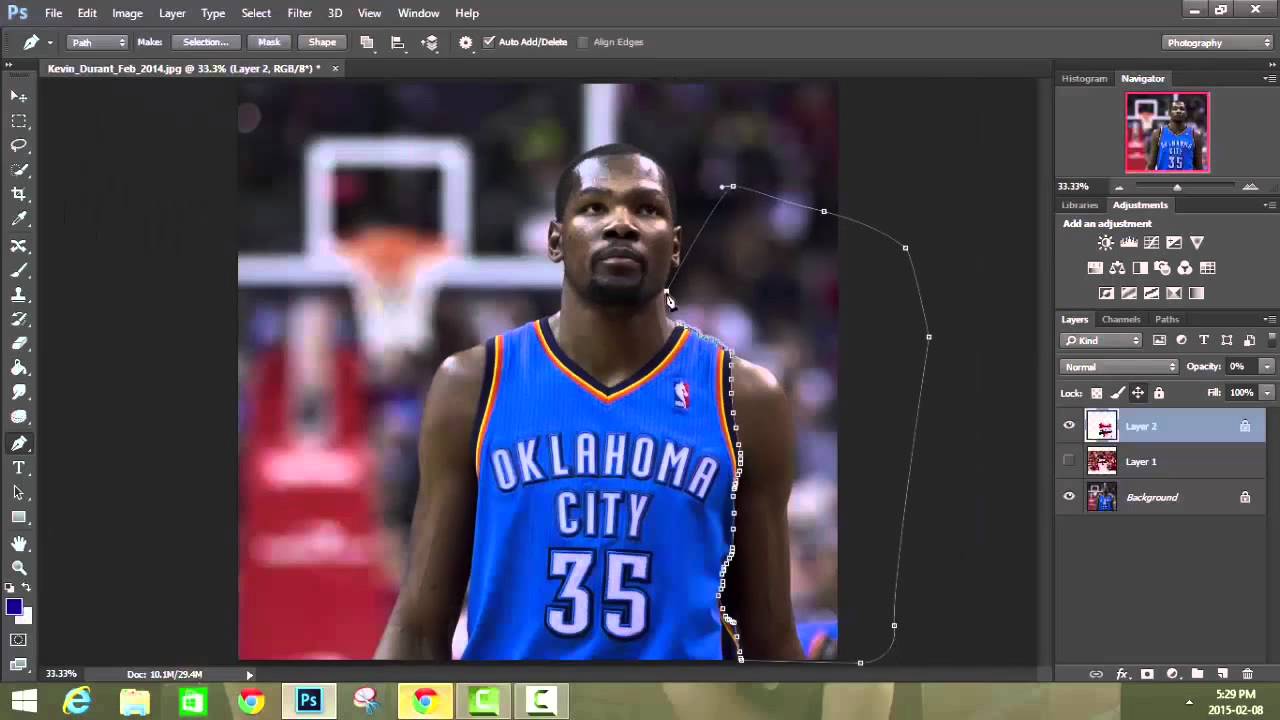
Task: Open the Layers panel flyout menu
Action: tap(1269, 319)
